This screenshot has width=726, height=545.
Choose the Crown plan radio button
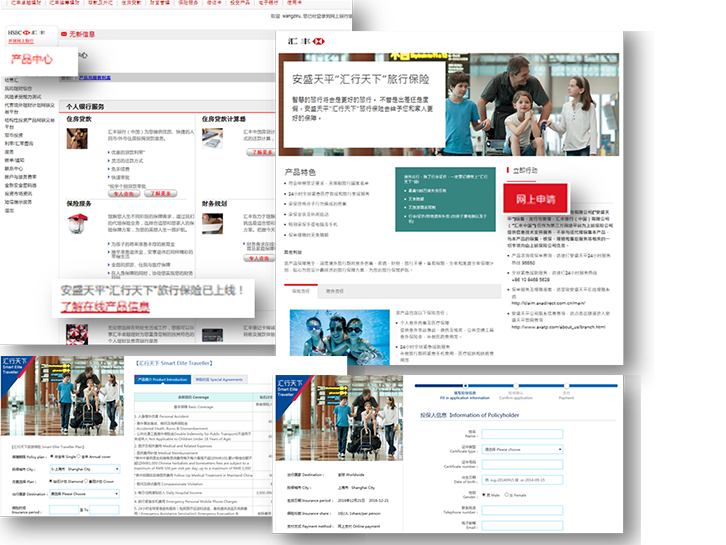coord(87,481)
